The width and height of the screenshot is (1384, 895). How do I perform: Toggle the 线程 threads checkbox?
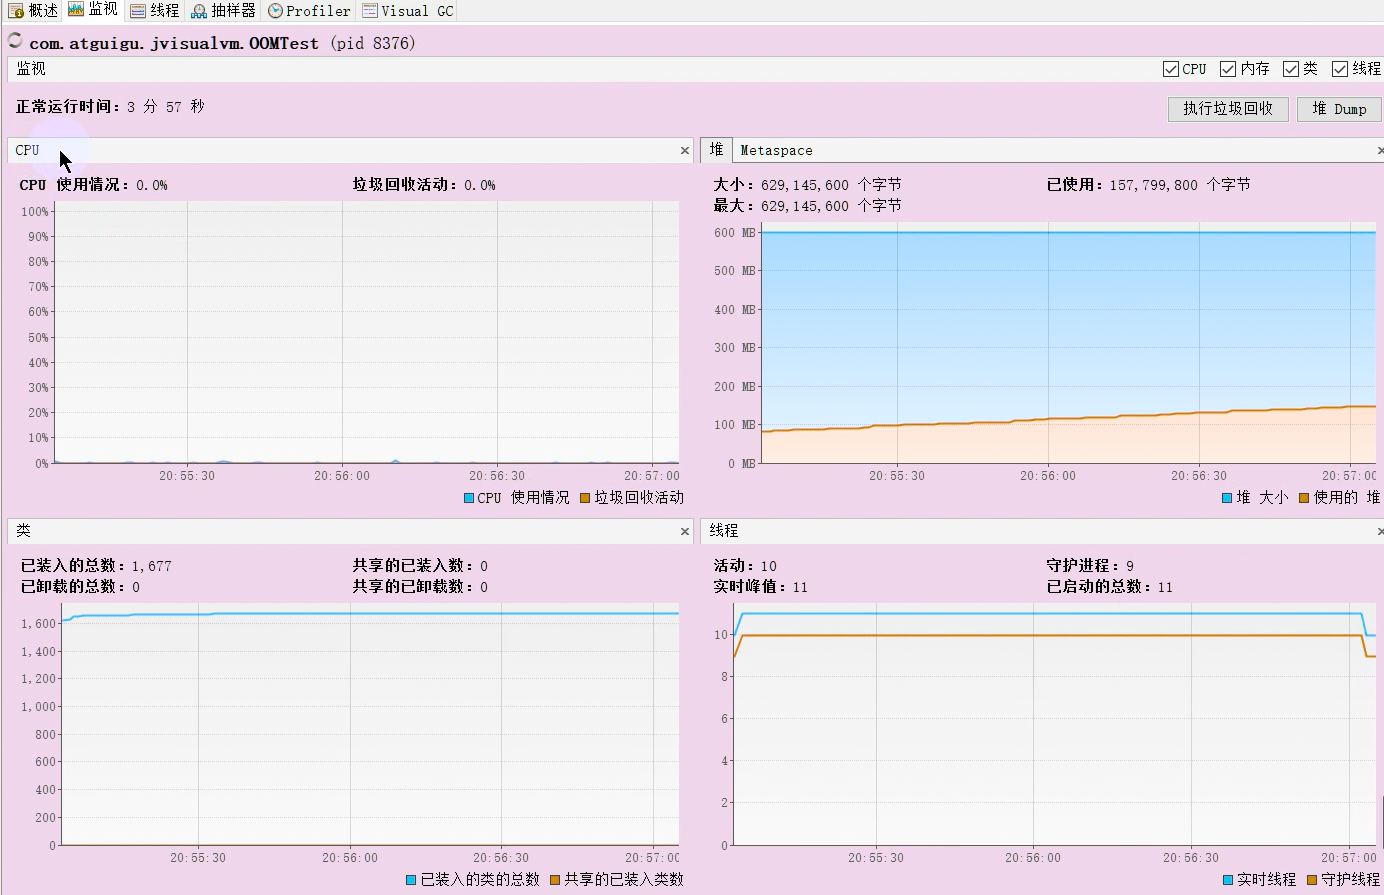(1340, 69)
